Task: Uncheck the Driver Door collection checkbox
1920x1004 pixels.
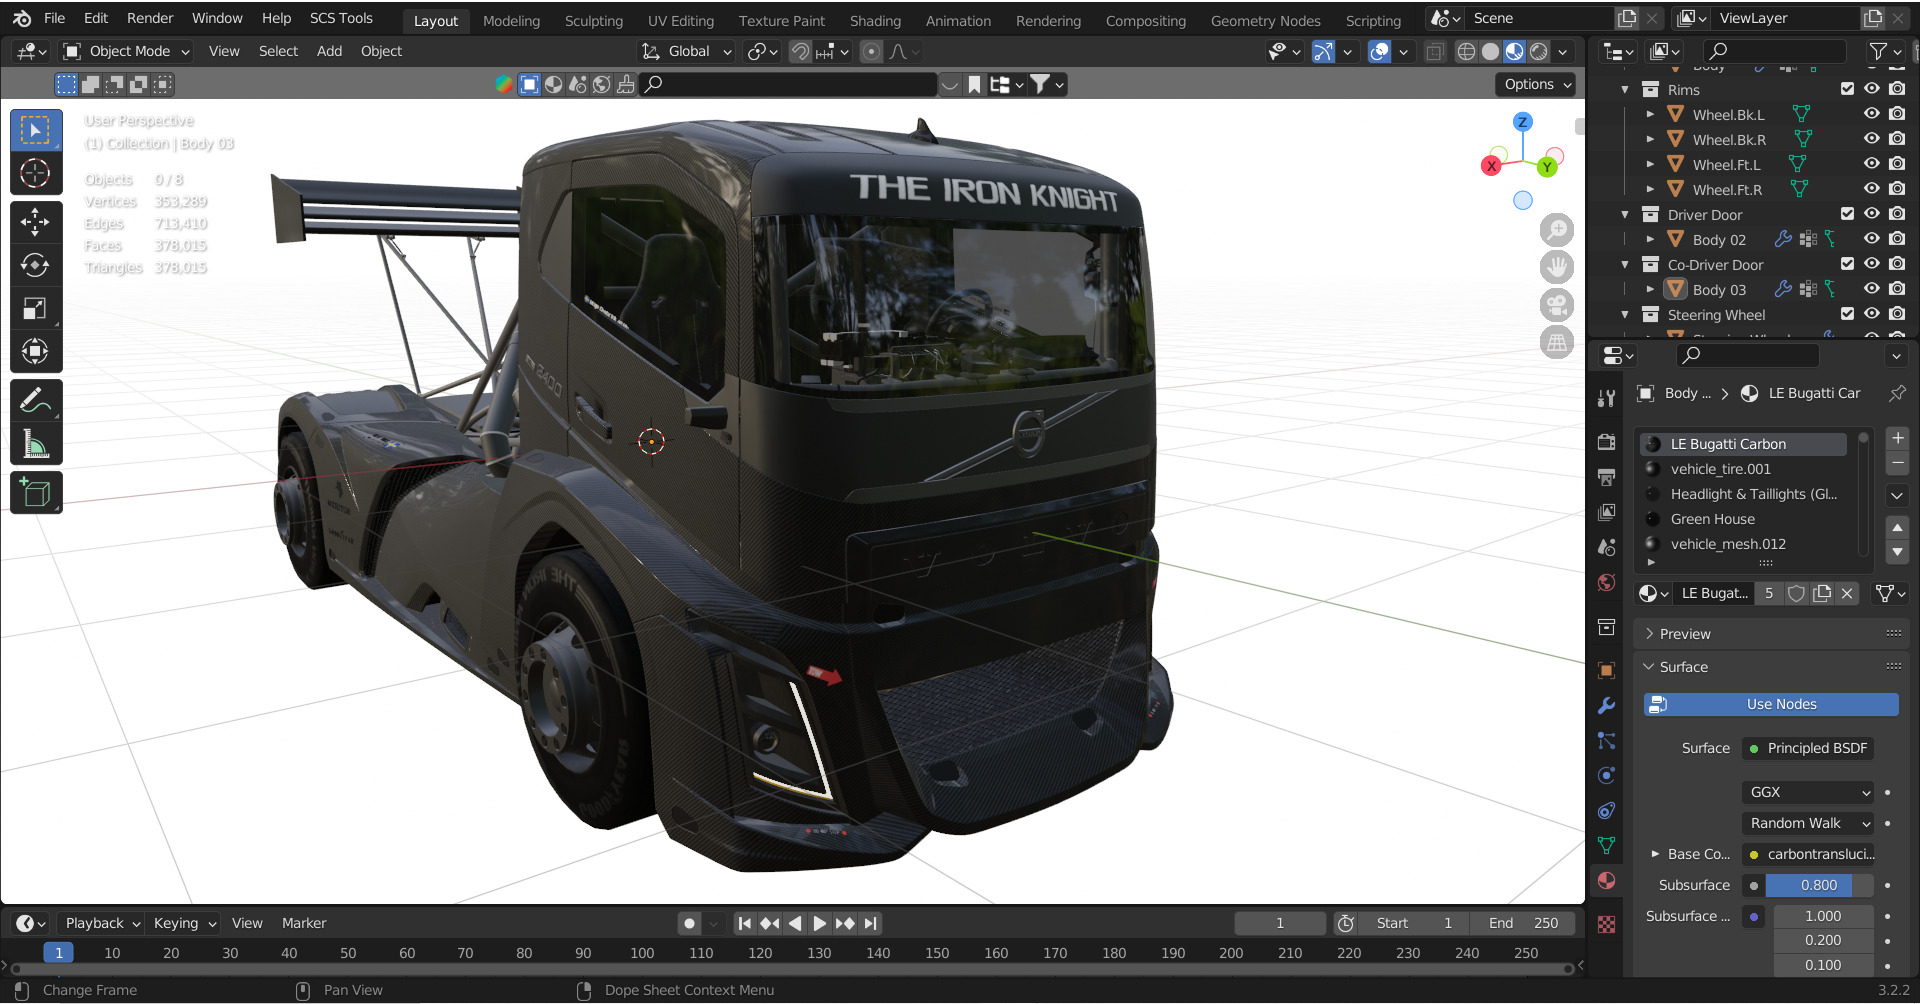Action: [x=1847, y=214]
